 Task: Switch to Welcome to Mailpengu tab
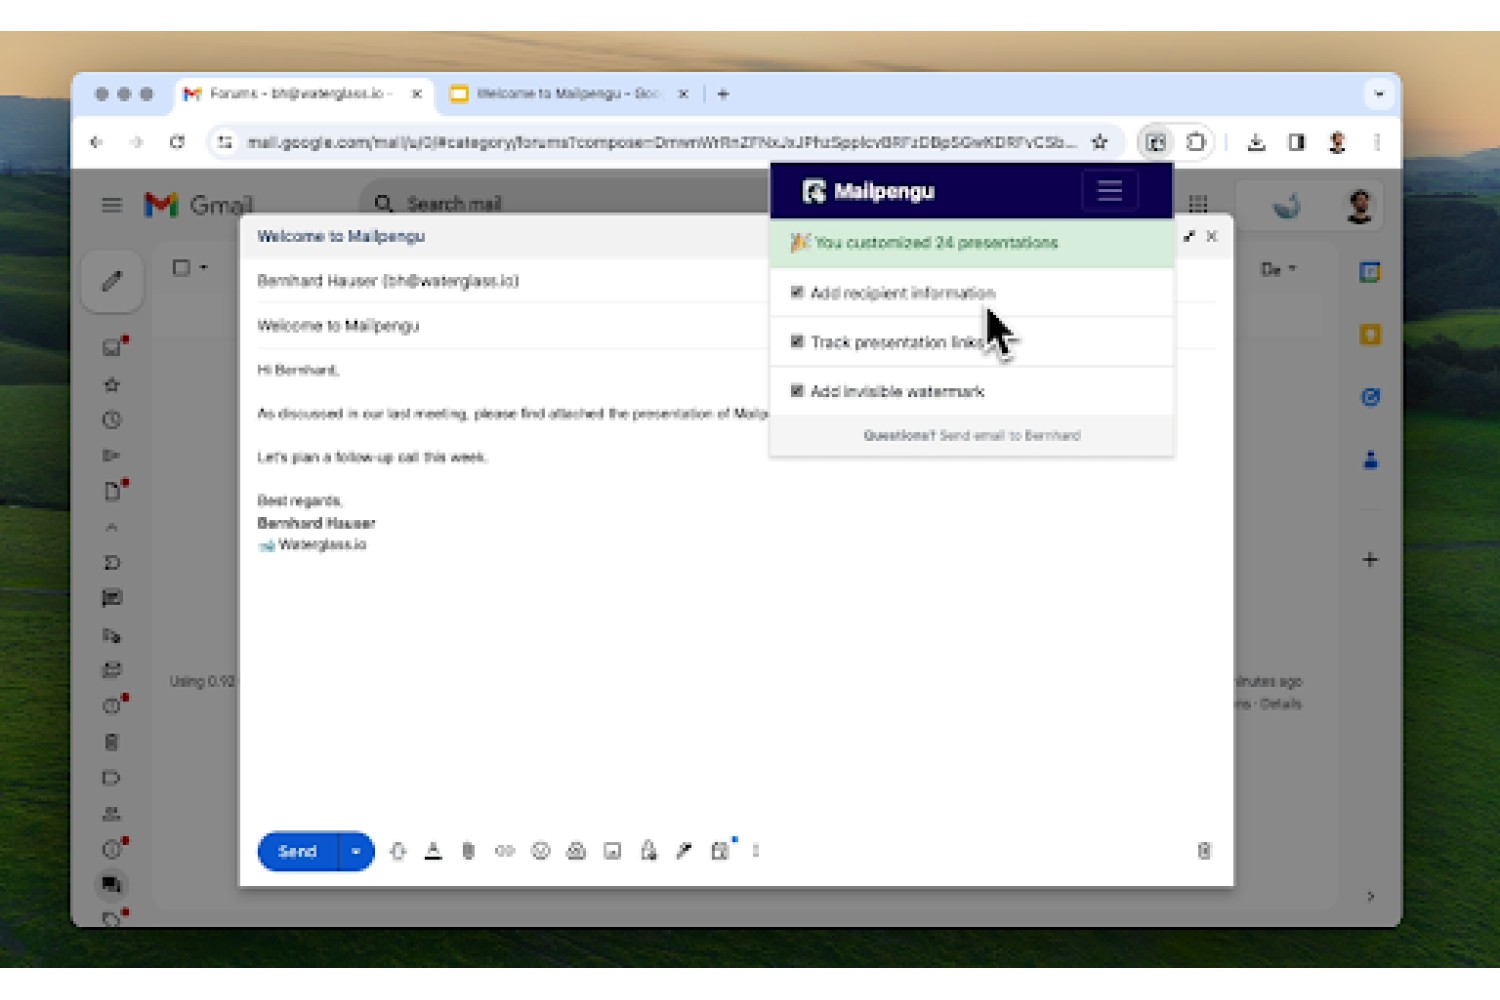(570, 94)
